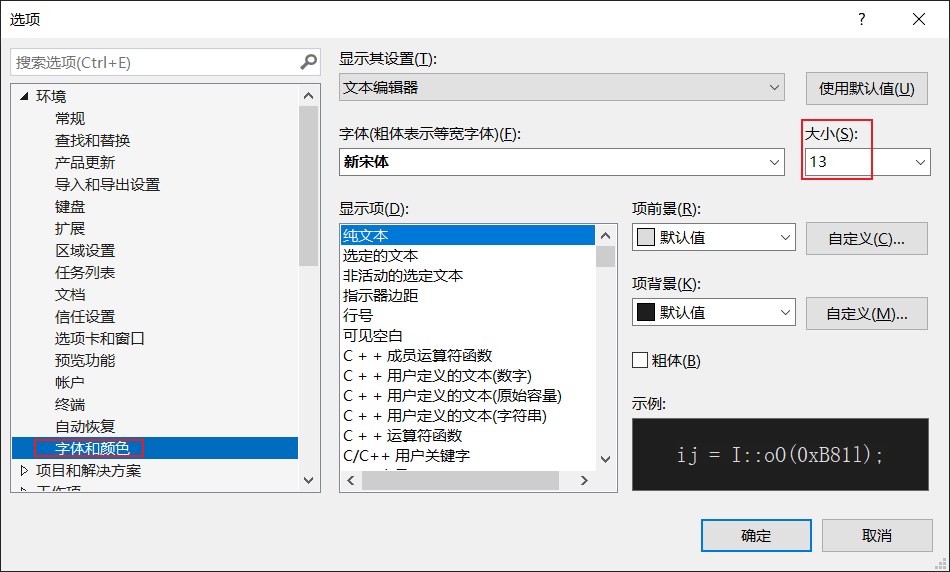The height and width of the screenshot is (572, 950).
Task: Click tree scrollbar up arrow
Action: pos(308,96)
